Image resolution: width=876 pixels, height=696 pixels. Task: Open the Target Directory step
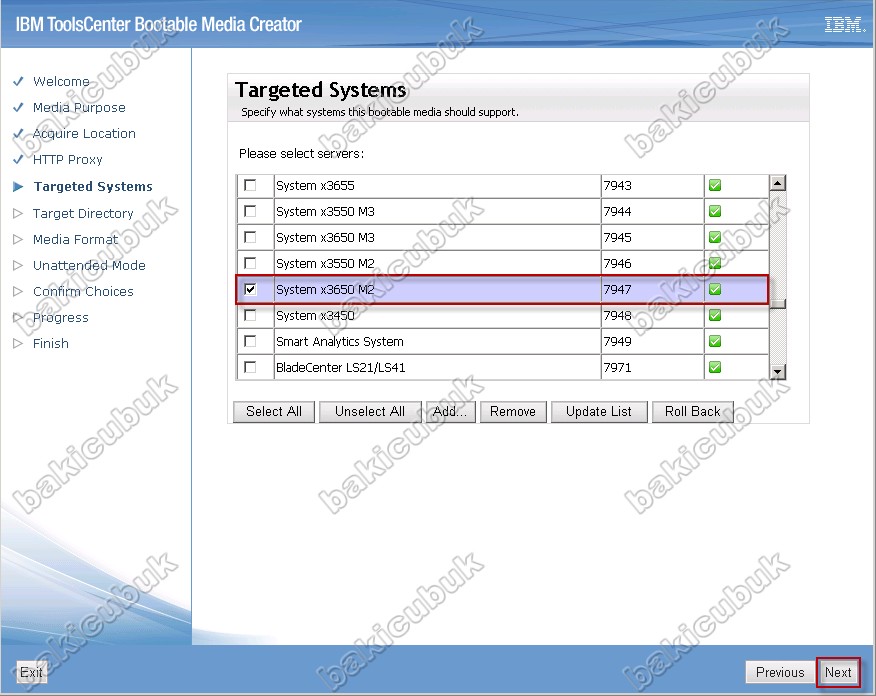pyautogui.click(x=83, y=213)
